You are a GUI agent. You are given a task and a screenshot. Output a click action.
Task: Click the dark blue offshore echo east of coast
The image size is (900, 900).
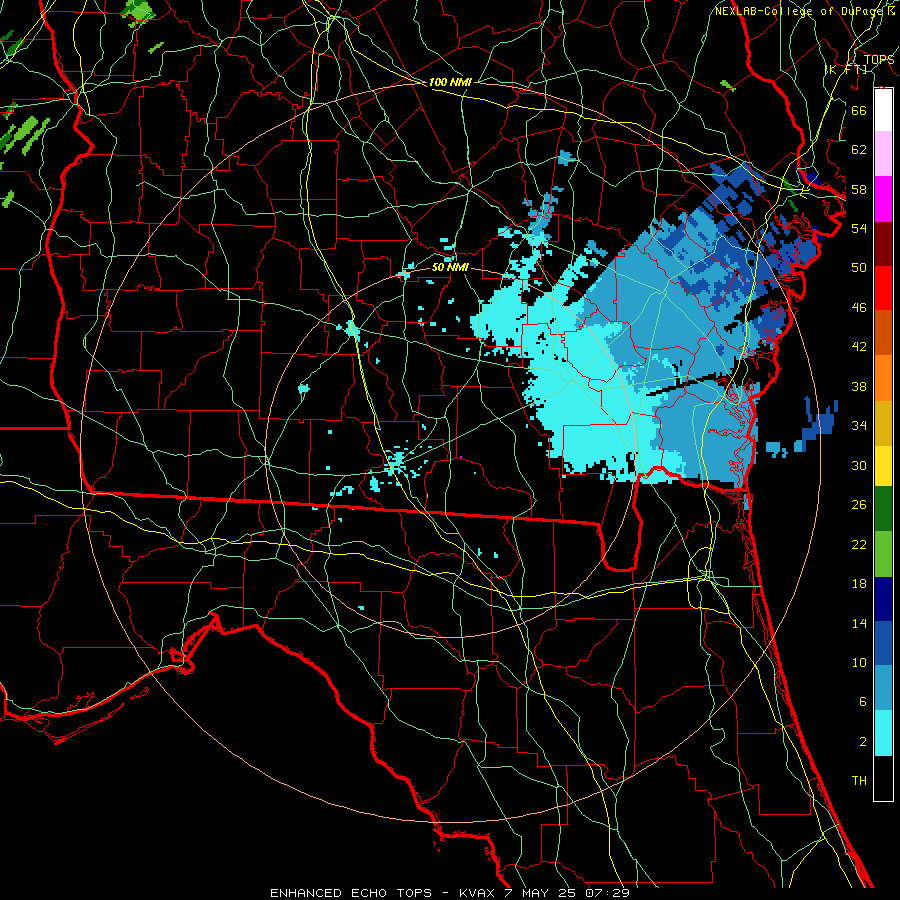[820, 424]
